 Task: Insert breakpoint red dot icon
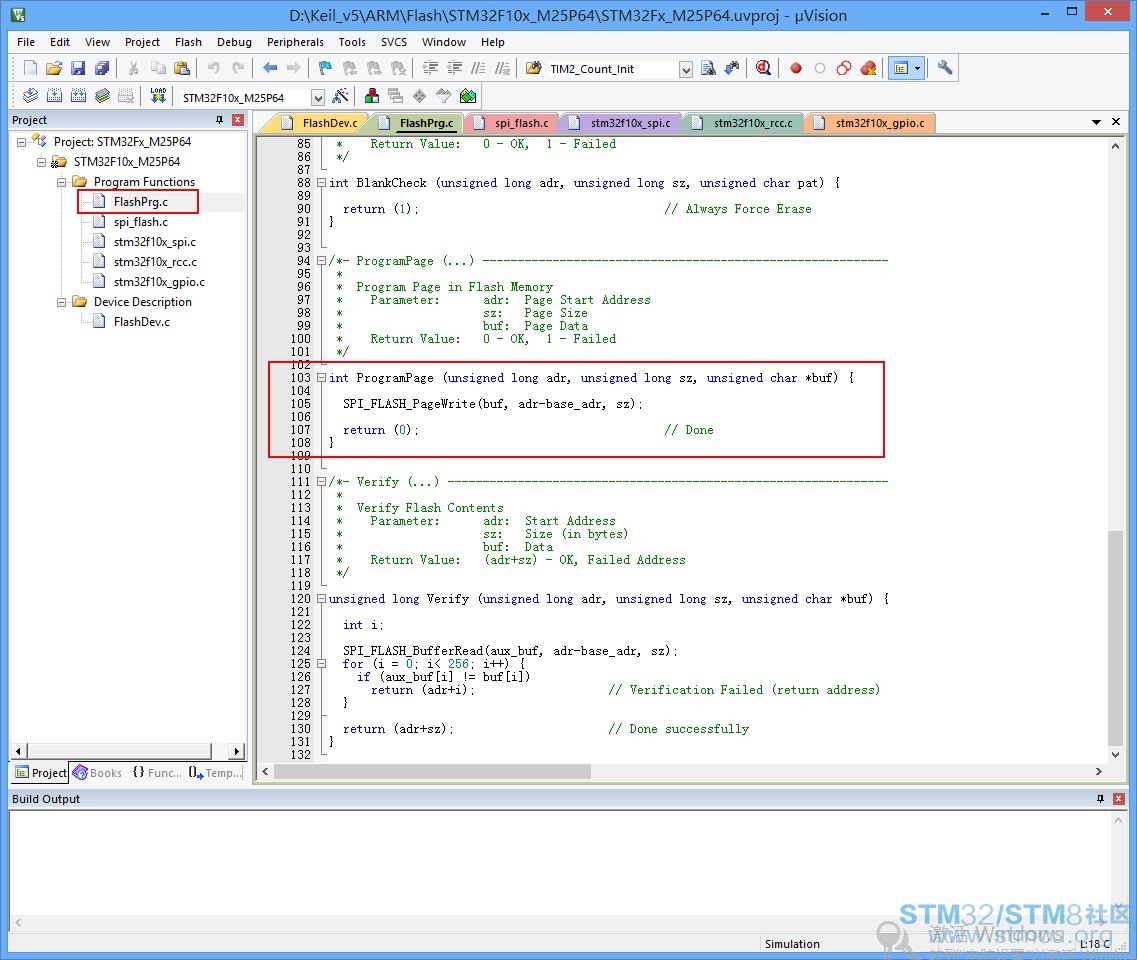[x=795, y=68]
